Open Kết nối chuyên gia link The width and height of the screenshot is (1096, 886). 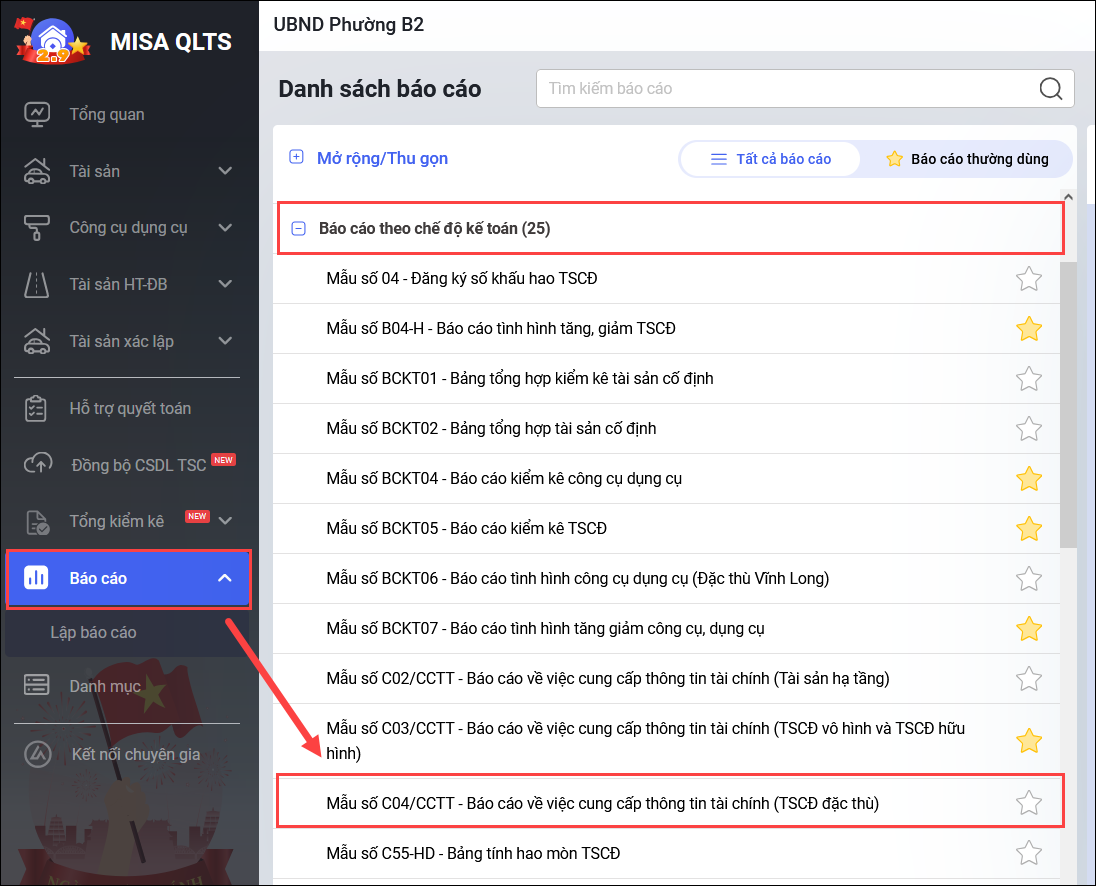[136, 754]
